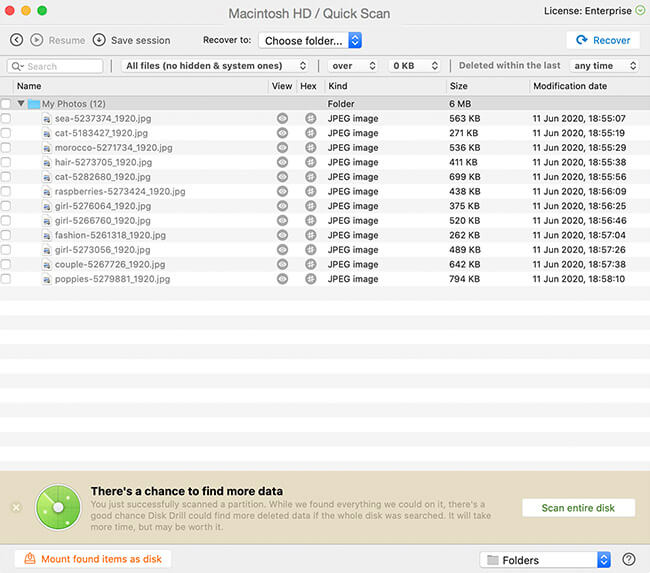Click Mount found items as disk

(x=93, y=559)
